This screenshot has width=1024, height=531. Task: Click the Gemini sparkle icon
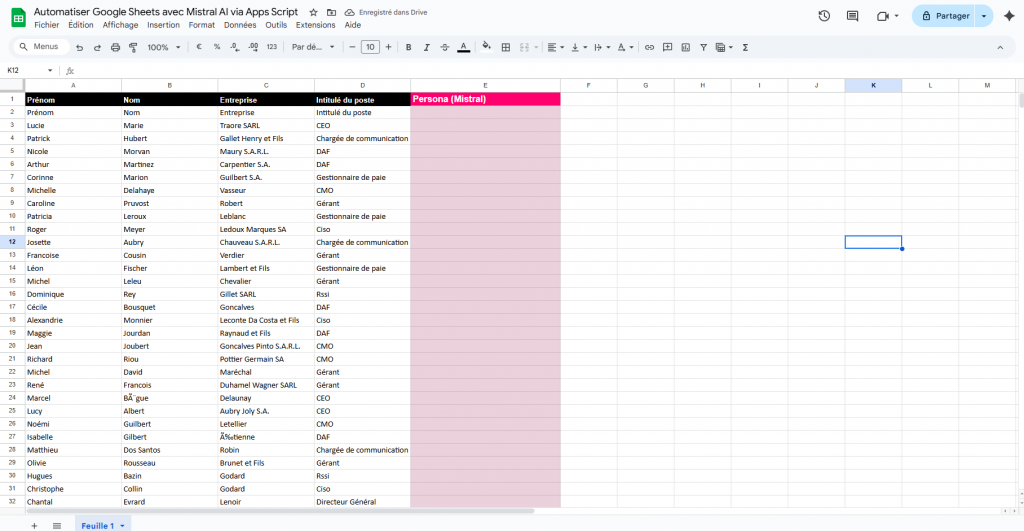pos(1008,16)
